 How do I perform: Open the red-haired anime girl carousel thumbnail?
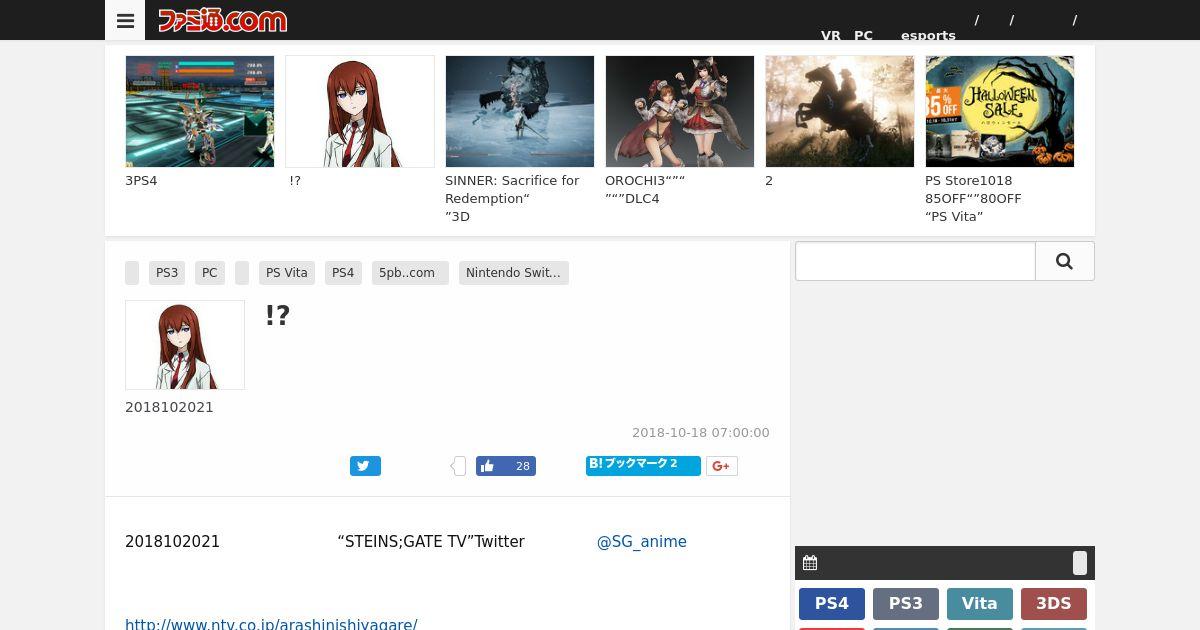(x=360, y=111)
